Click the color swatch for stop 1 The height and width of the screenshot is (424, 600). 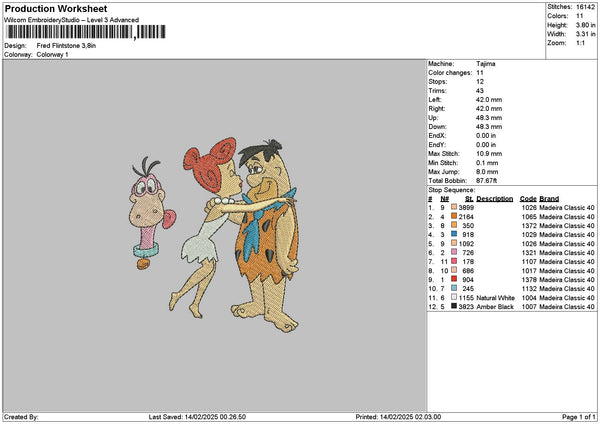(x=454, y=207)
